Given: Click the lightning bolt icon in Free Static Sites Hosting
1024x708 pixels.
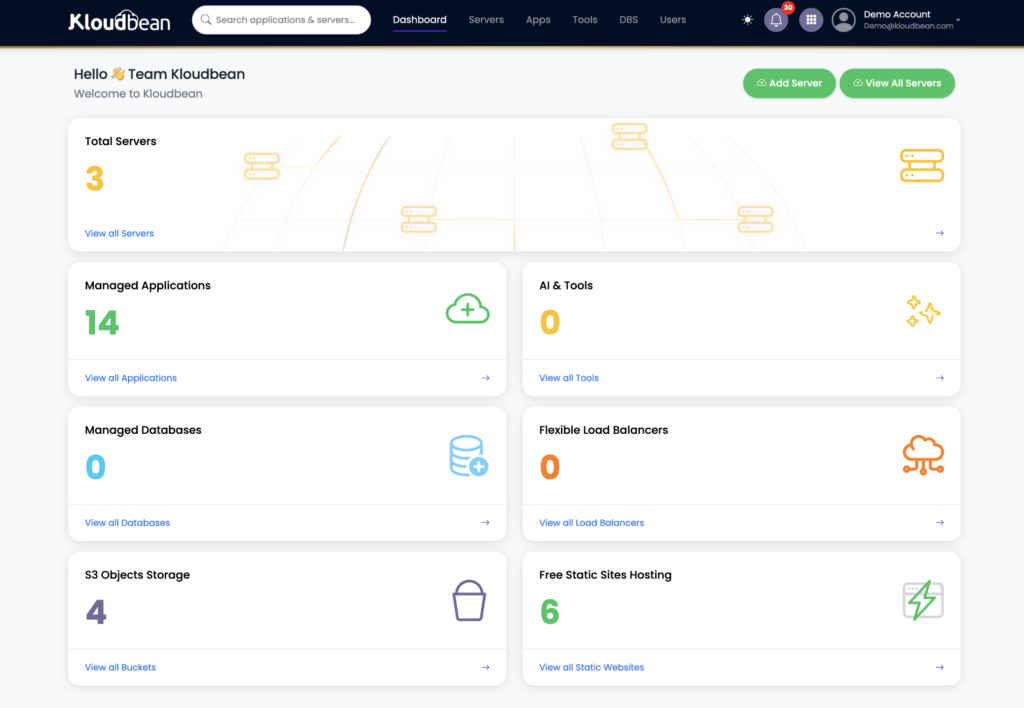Looking at the screenshot, I should click(x=923, y=600).
